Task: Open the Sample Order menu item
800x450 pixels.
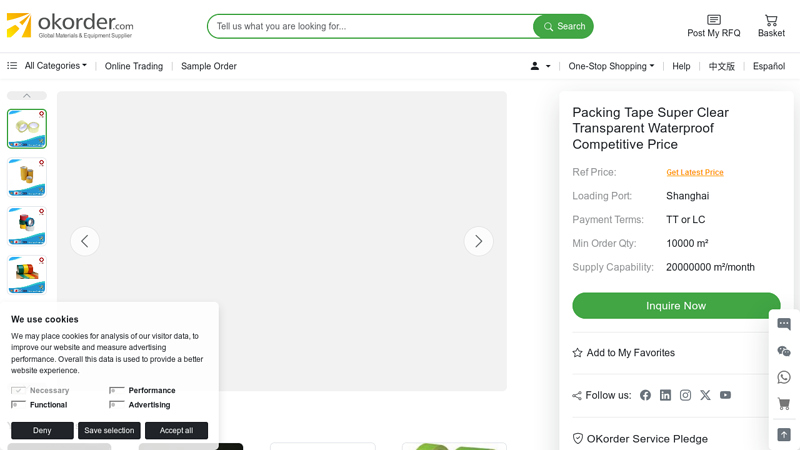Action: click(209, 66)
